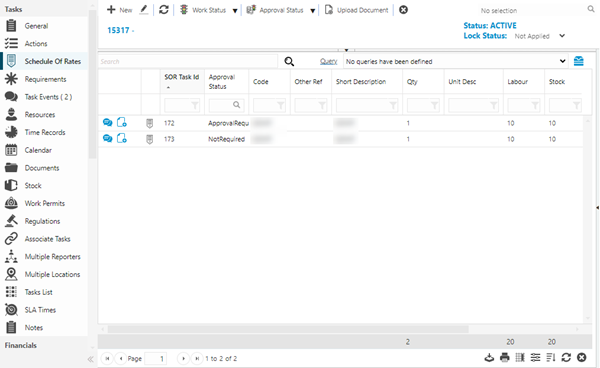Click the Work Permits helmet icon
This screenshot has height=368, width=600.
(11, 203)
